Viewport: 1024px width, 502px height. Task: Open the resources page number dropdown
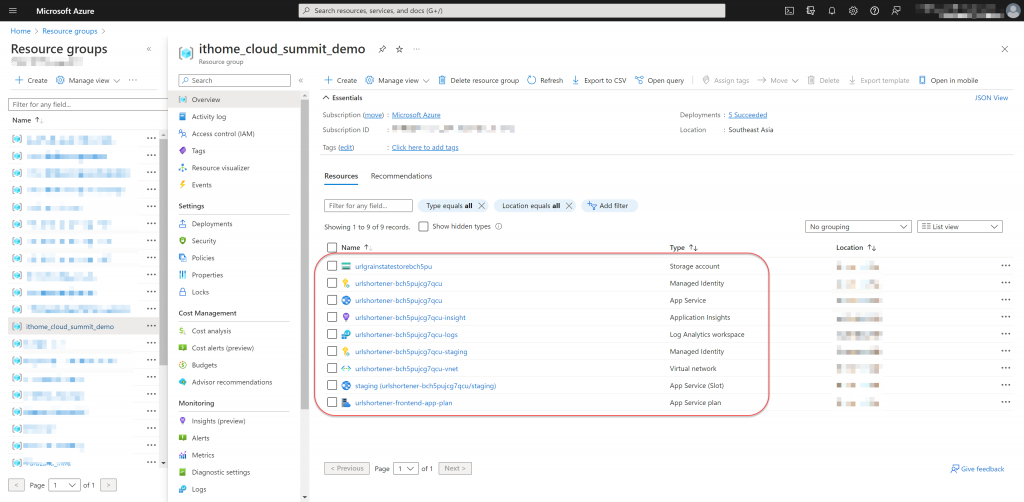pos(406,469)
